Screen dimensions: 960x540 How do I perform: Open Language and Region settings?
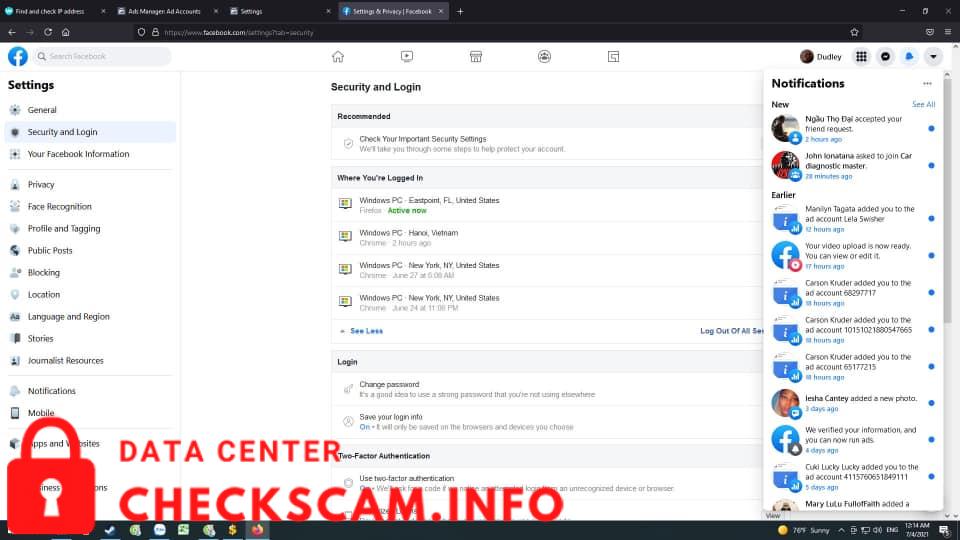pyautogui.click(x=90, y=317)
